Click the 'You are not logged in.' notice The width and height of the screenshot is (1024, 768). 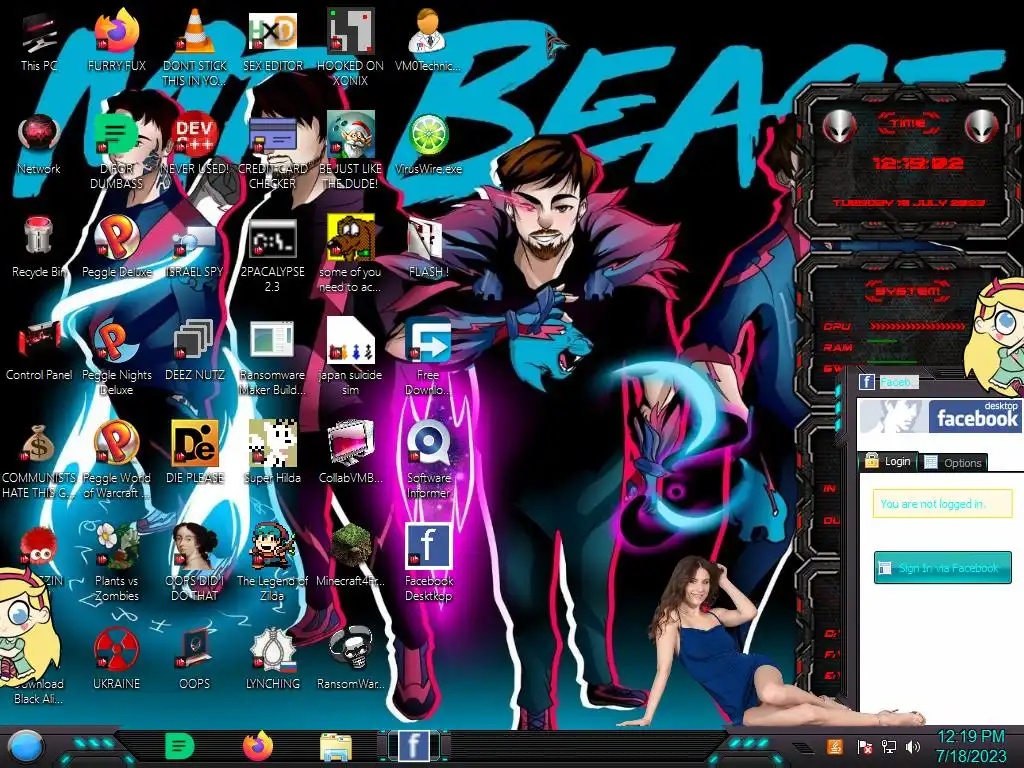click(942, 504)
